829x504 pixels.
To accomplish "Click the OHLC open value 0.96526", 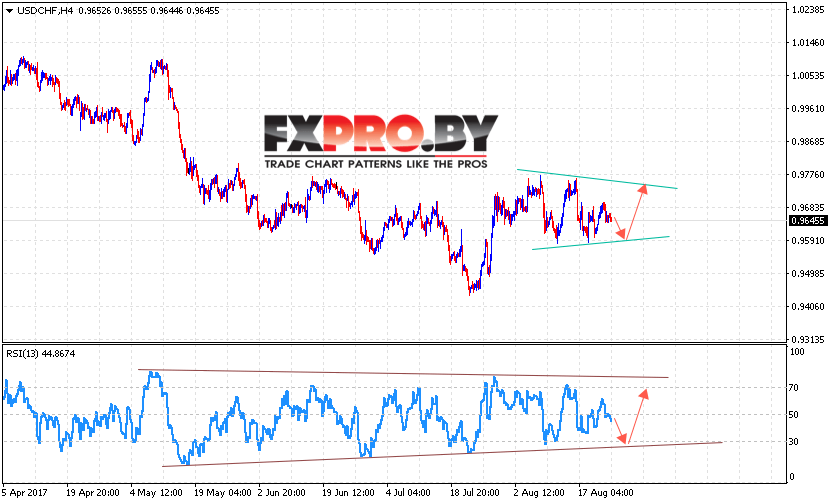I will coord(95,11).
